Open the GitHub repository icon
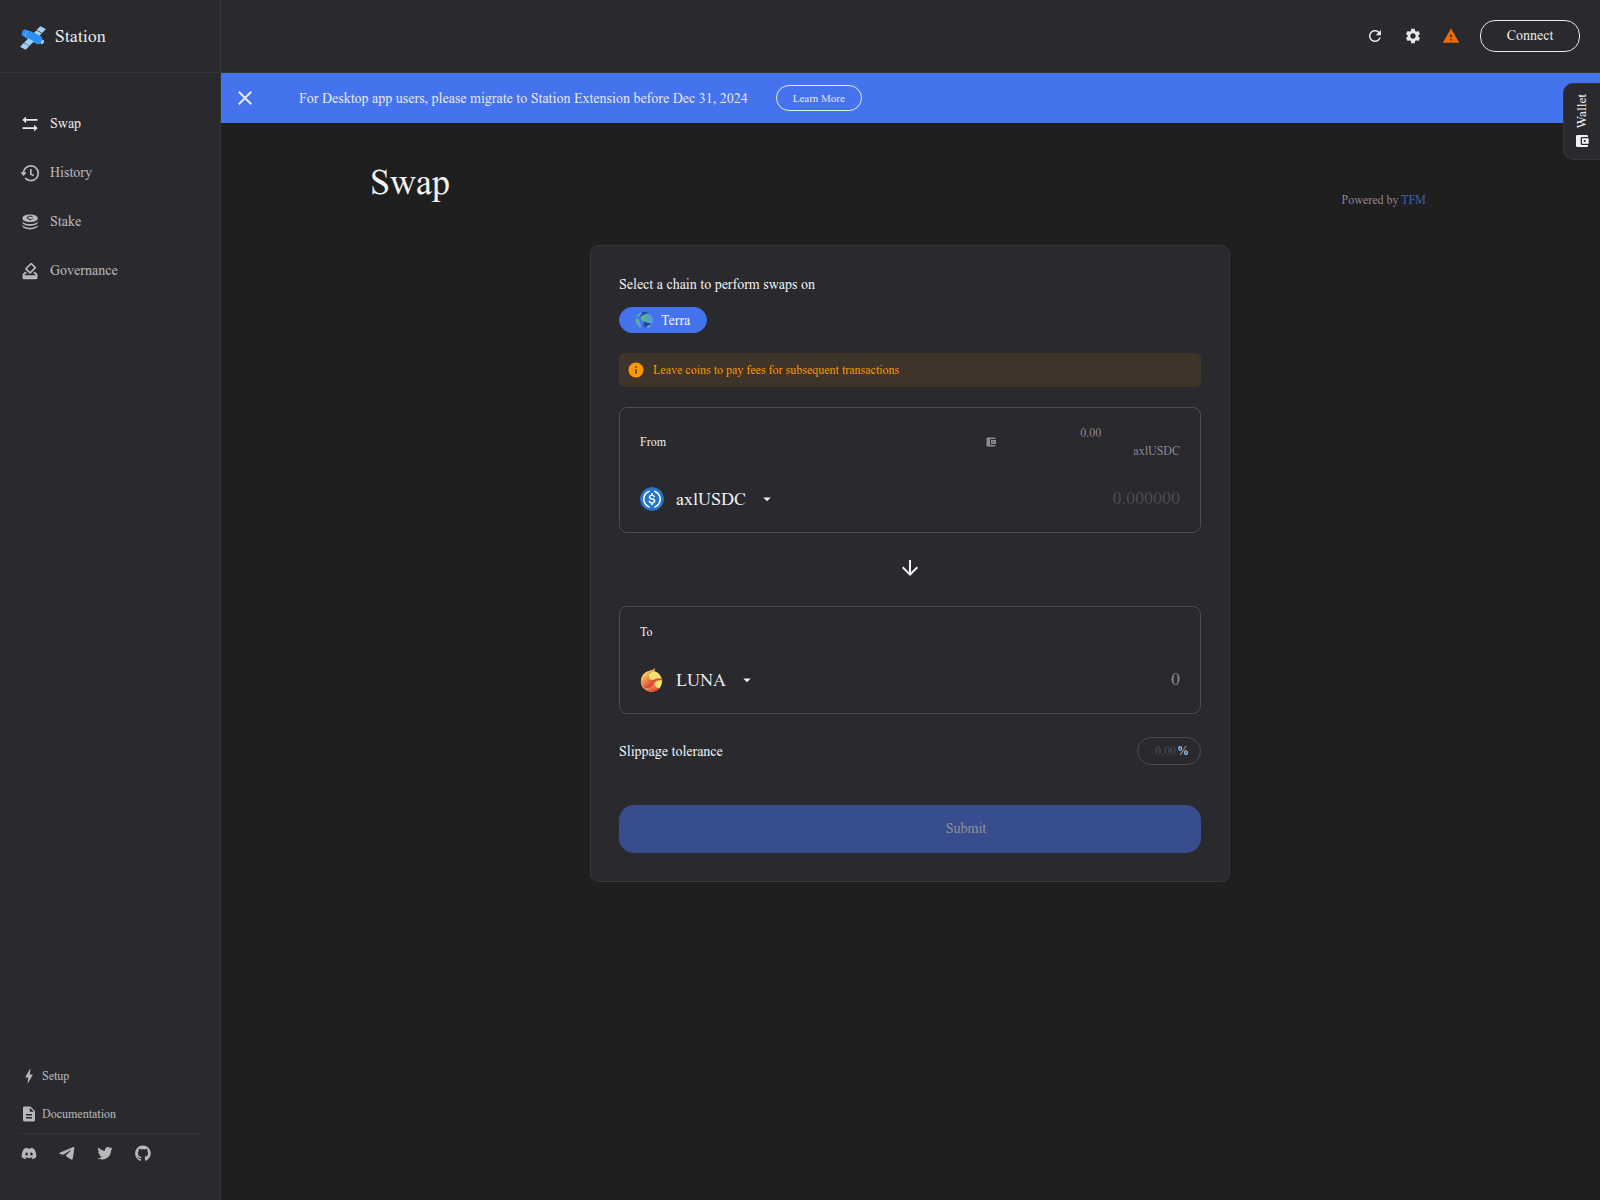Screen dimensions: 1600x1200 [143, 1153]
